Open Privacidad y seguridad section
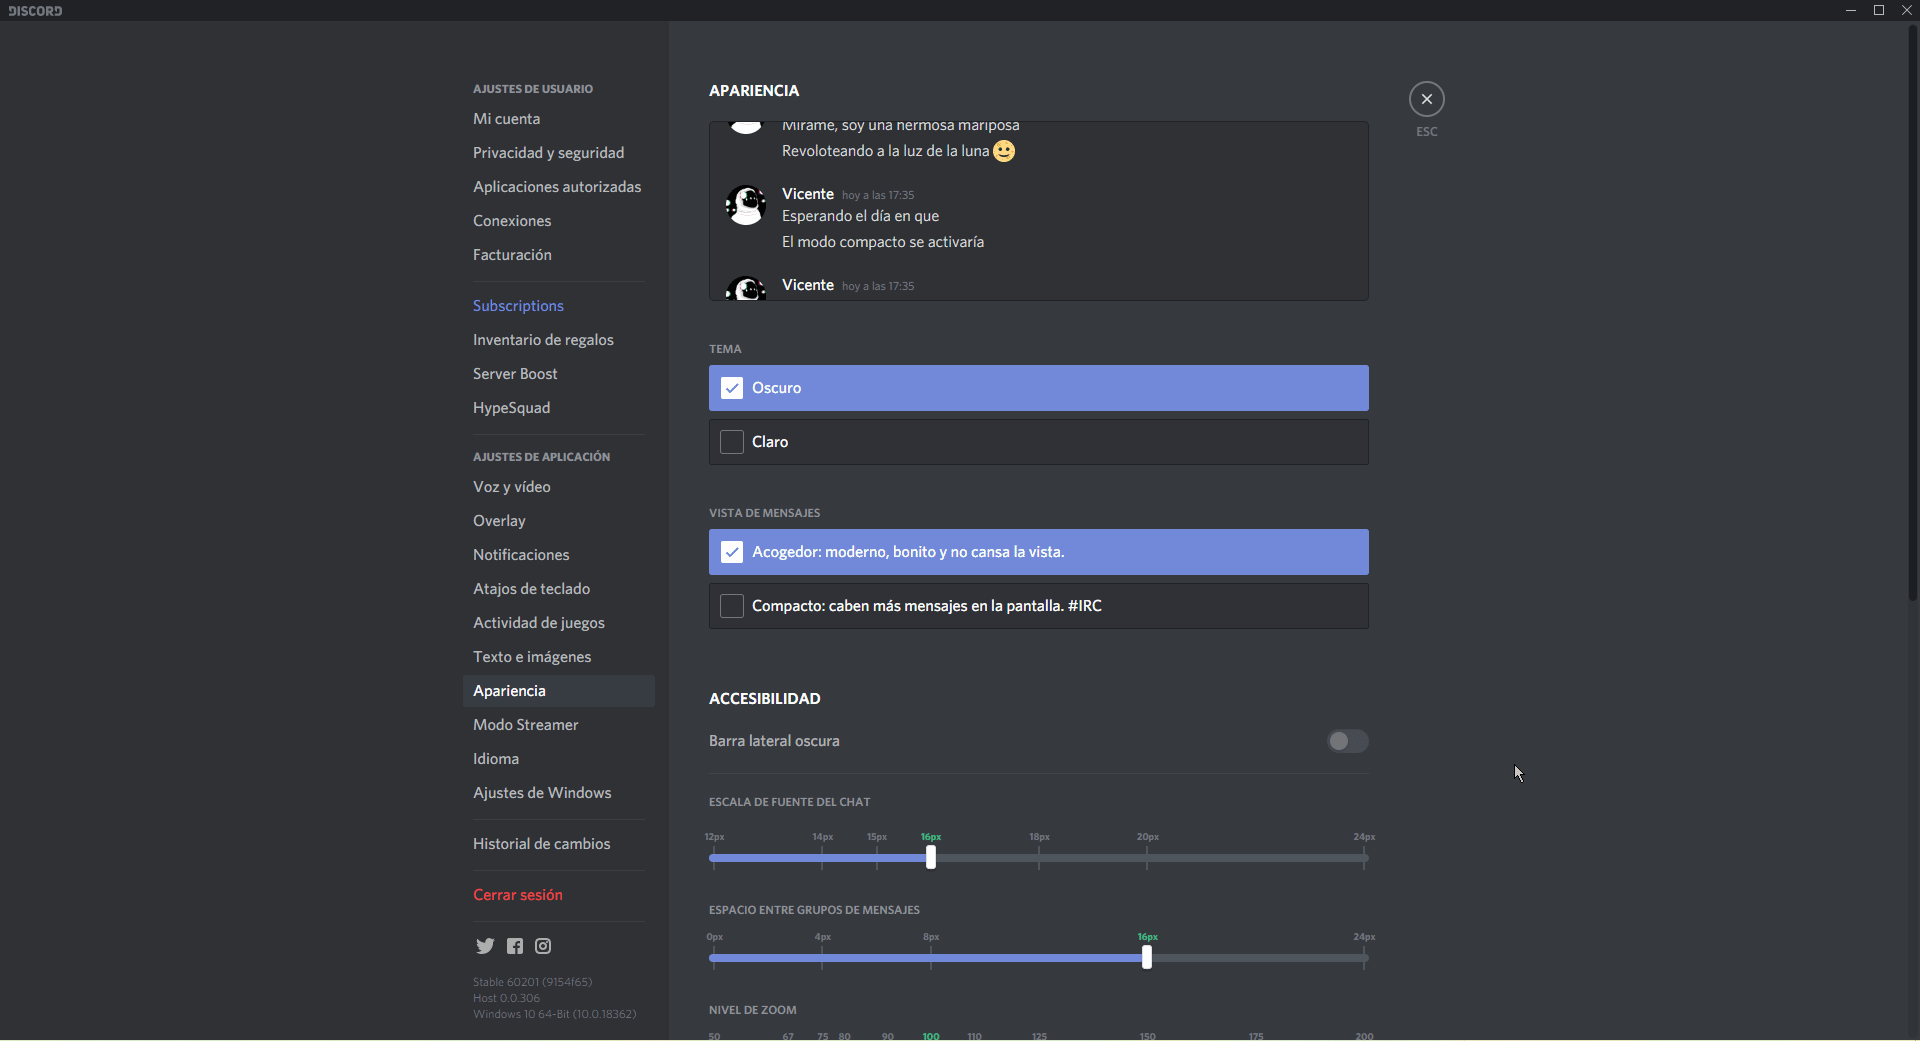Screen dimensions: 1920x1041 coord(548,153)
